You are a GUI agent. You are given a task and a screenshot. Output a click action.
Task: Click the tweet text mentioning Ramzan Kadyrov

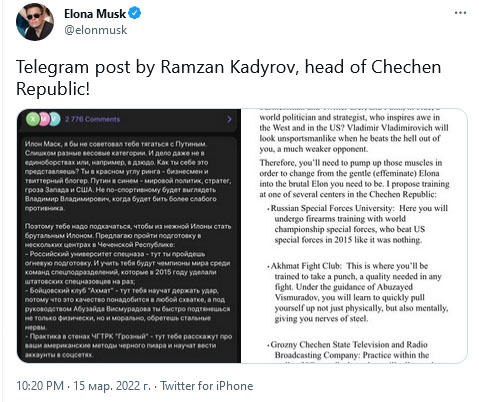point(229,78)
